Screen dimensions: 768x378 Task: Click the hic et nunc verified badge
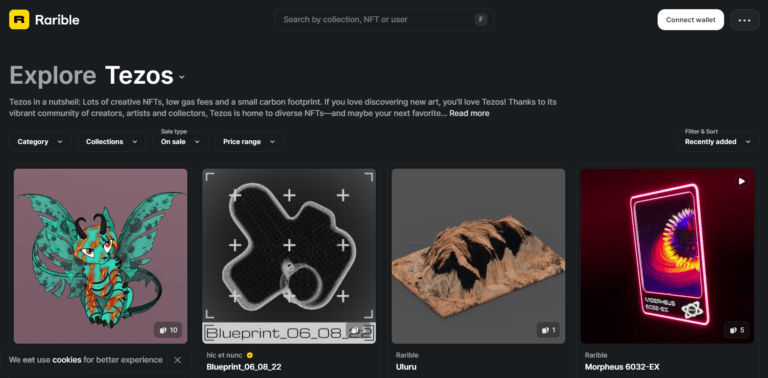(250, 355)
